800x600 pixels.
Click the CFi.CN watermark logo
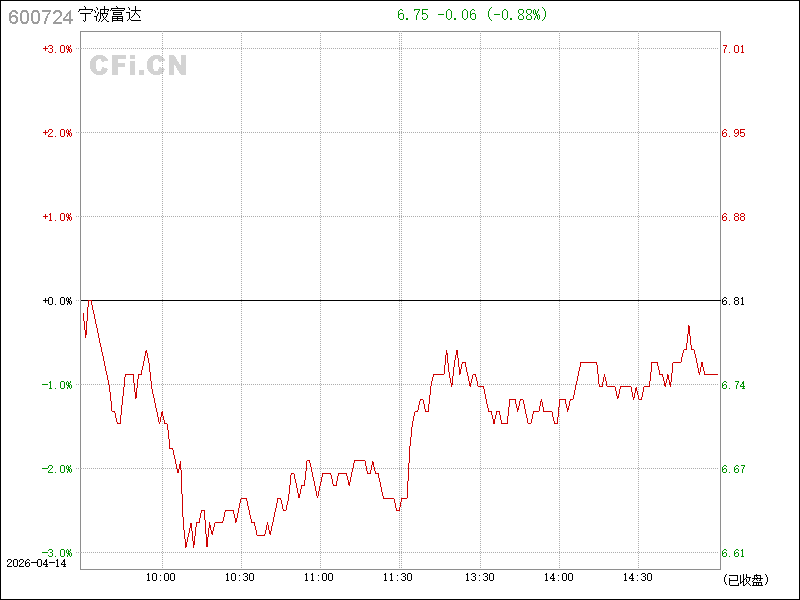pyautogui.click(x=138, y=66)
